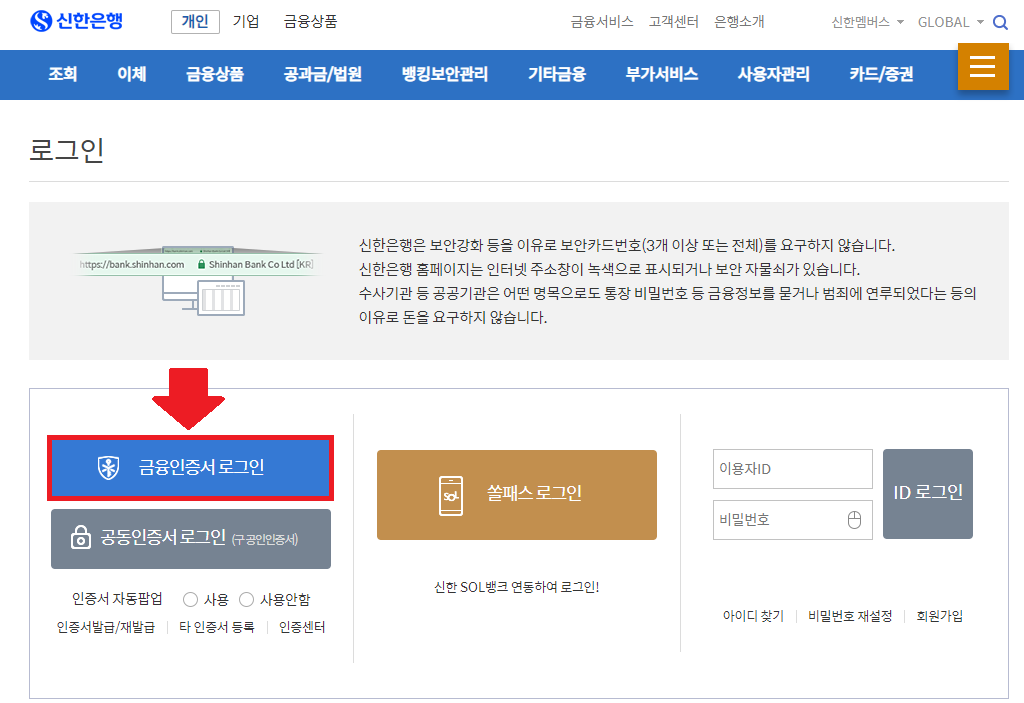
Task: Expand the 신한멤버스 dropdown
Action: 867,22
